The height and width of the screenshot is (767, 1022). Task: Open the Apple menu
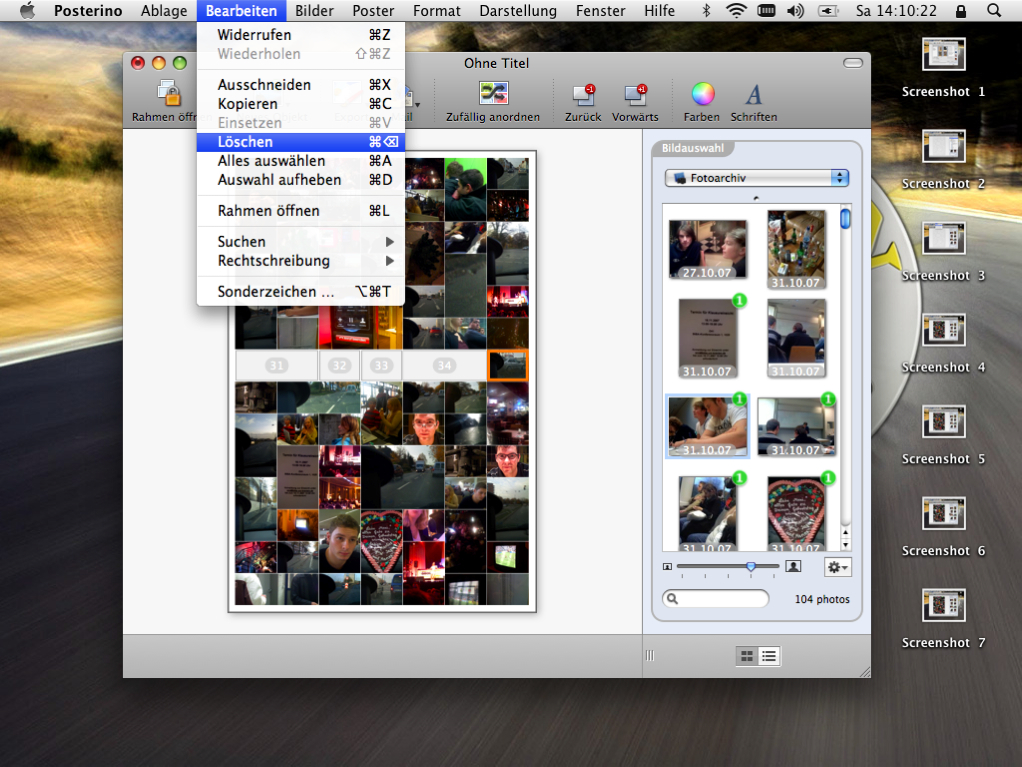[x=27, y=10]
